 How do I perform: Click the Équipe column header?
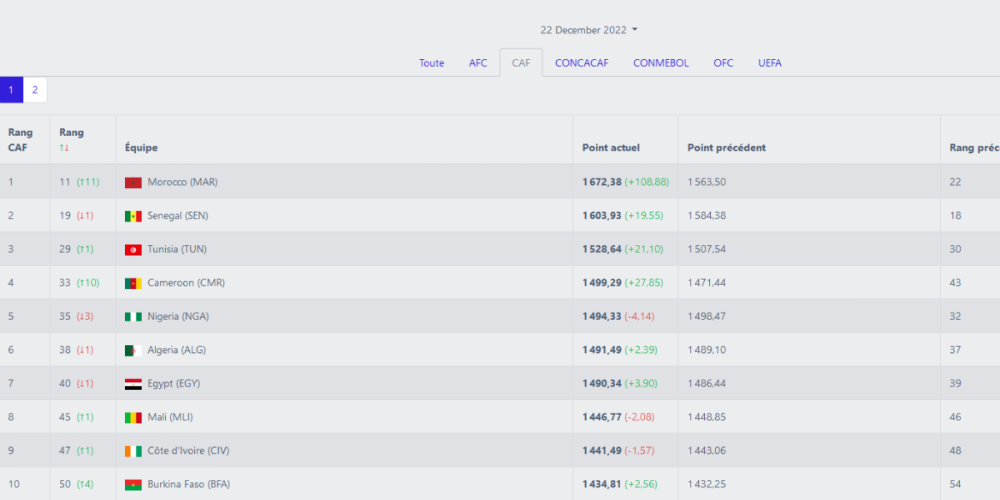141,148
